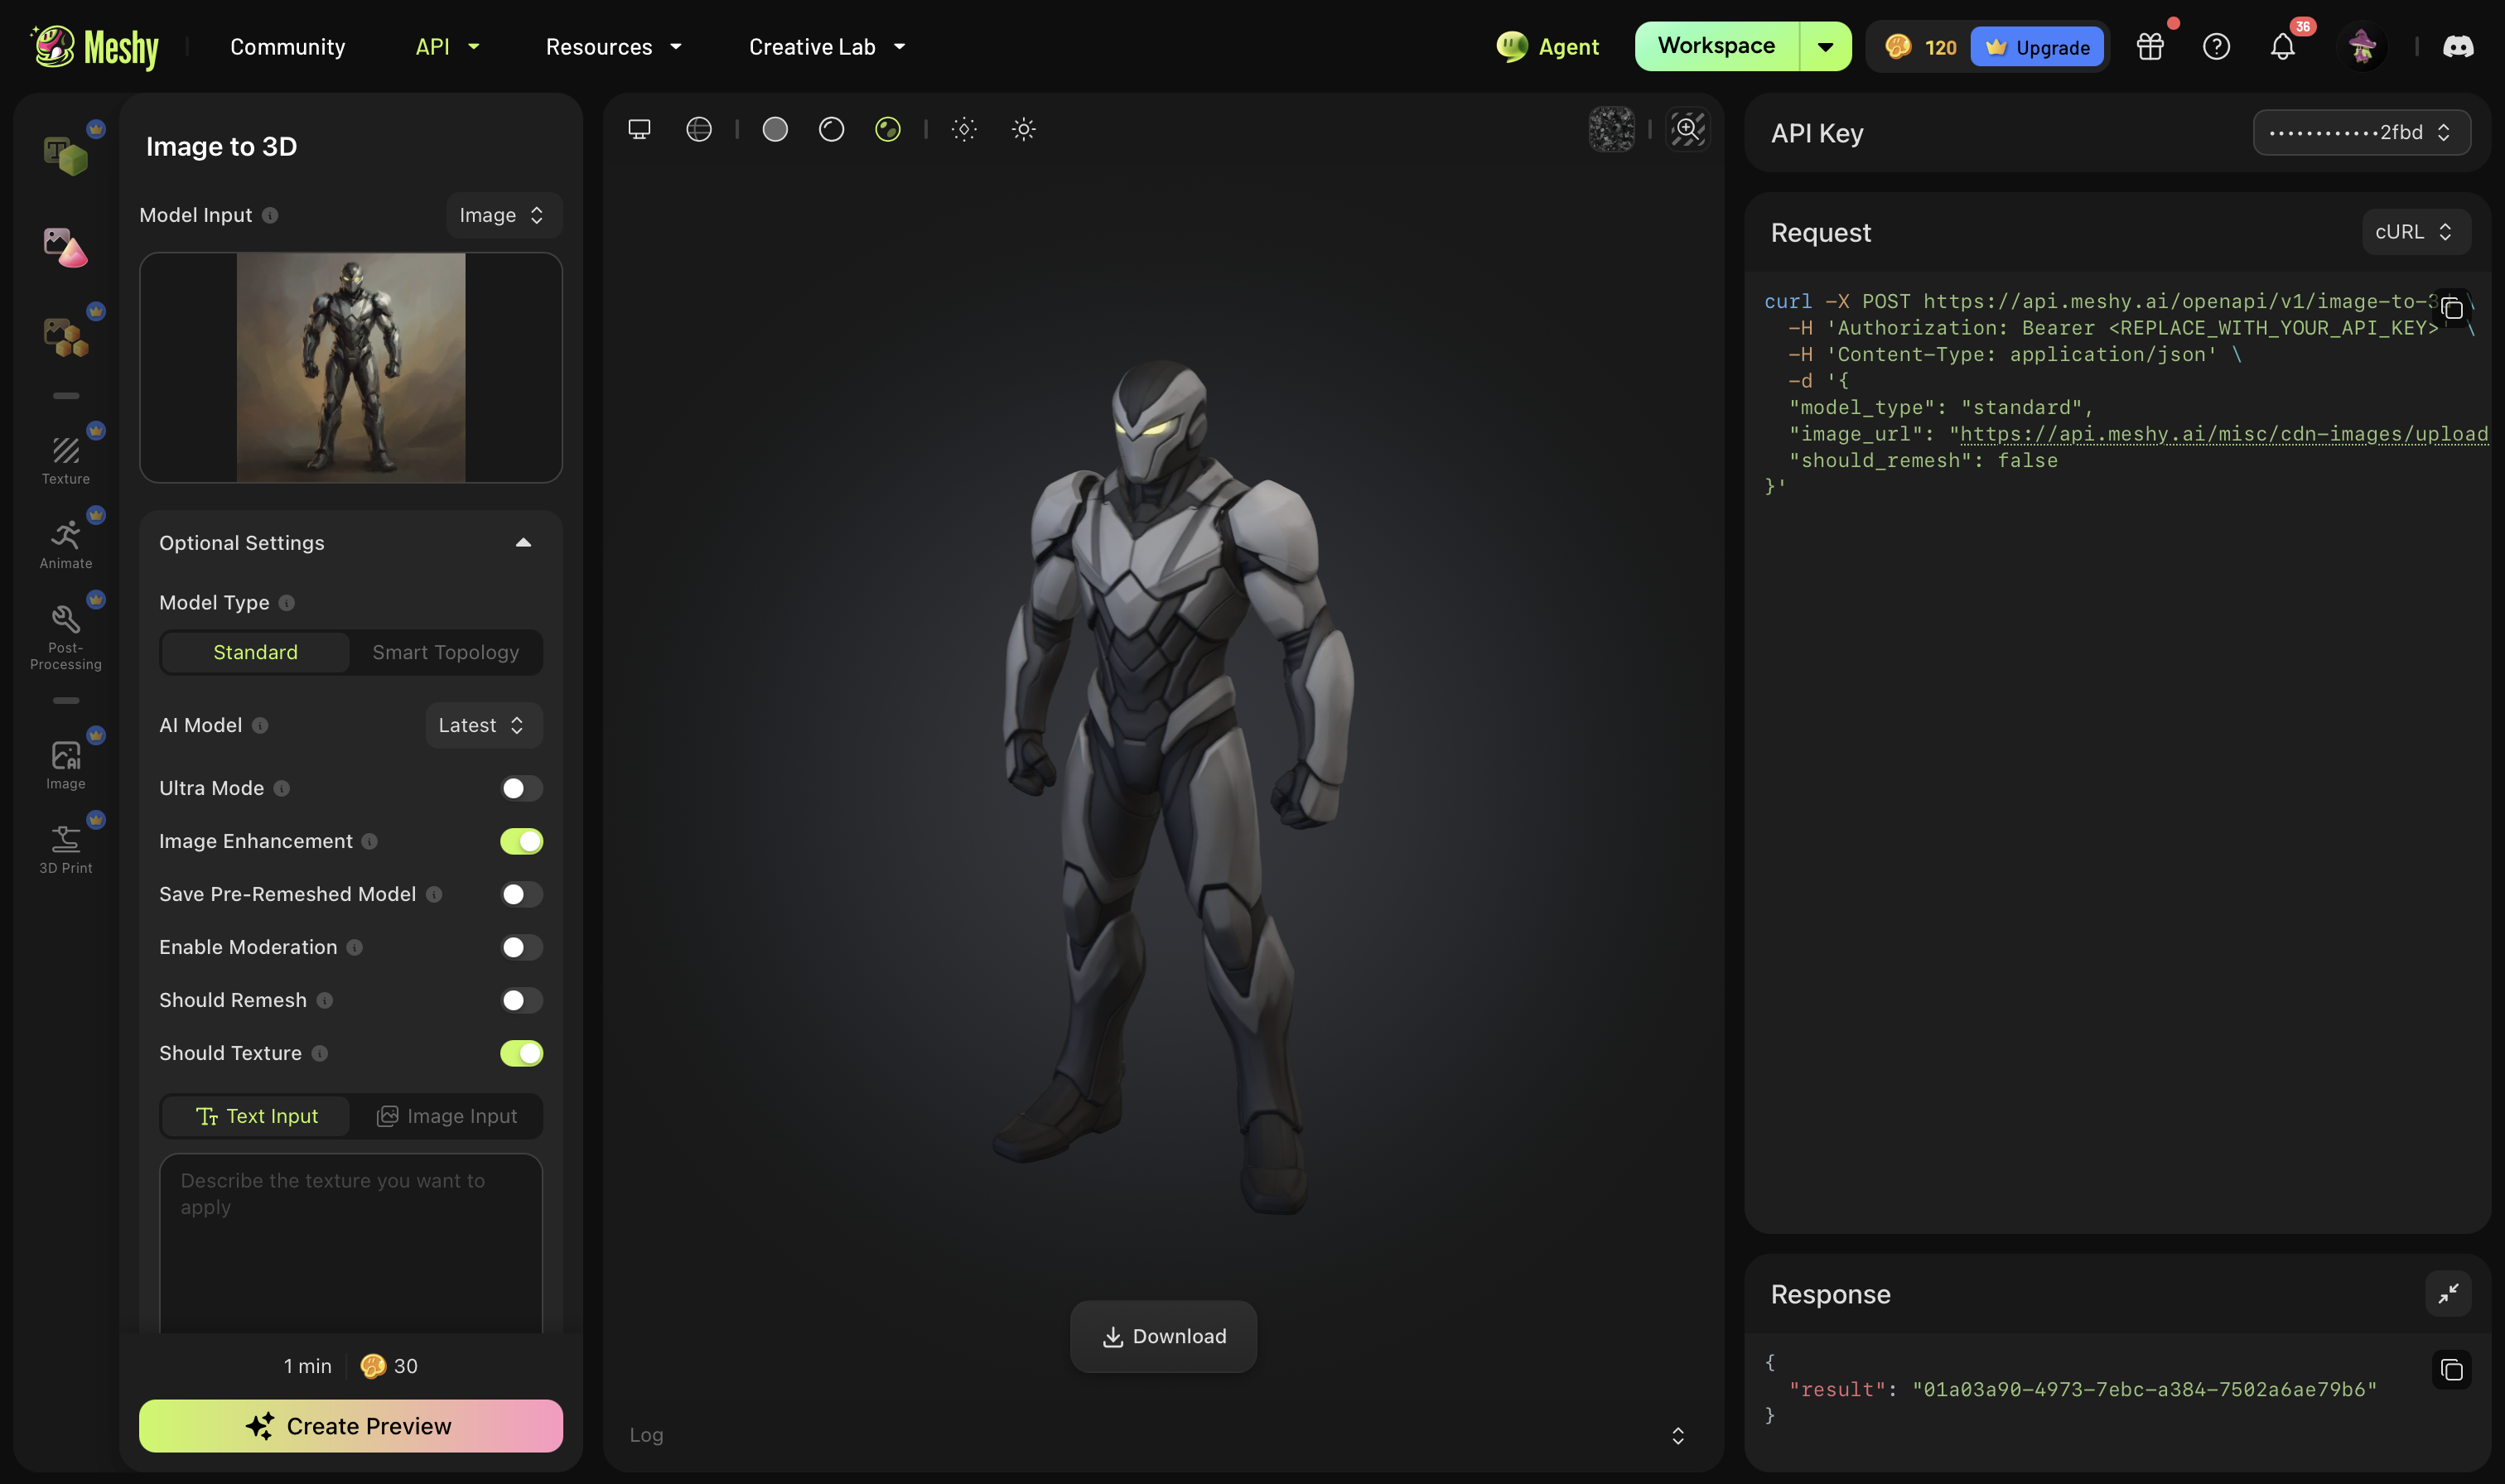Image resolution: width=2505 pixels, height=1484 pixels.
Task: Collapse the Response panel
Action: [2448, 1294]
